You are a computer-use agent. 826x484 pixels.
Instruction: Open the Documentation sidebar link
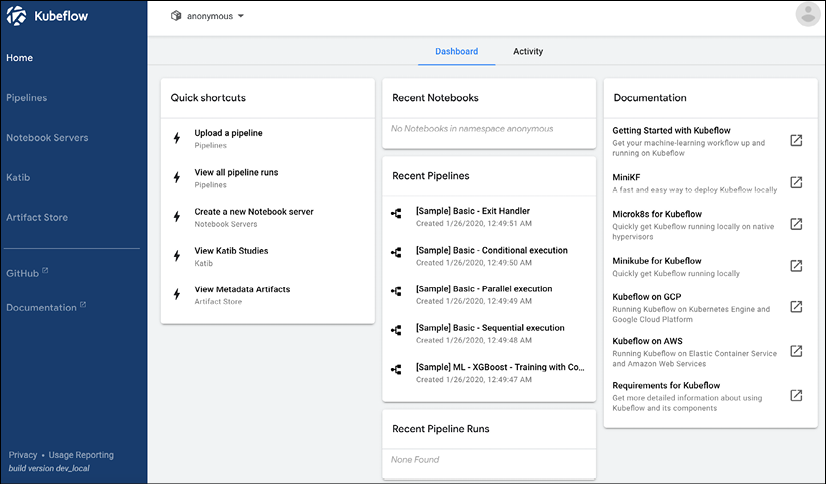[41, 308]
